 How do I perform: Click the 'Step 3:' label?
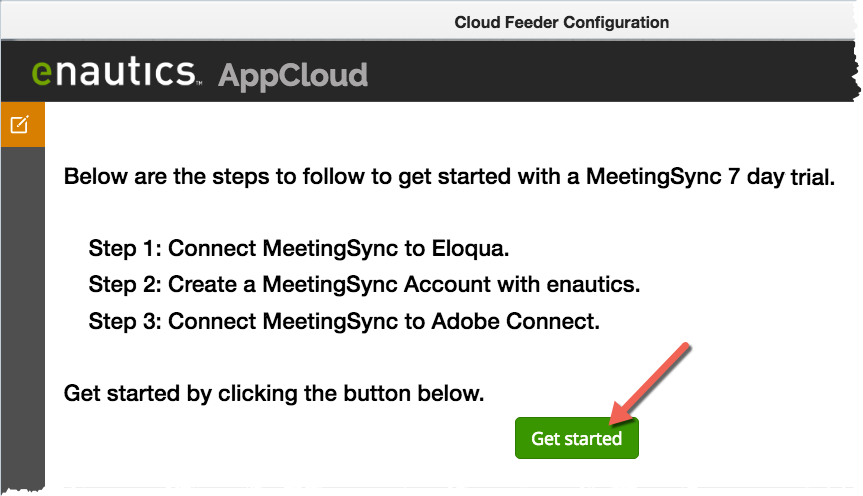[125, 321]
